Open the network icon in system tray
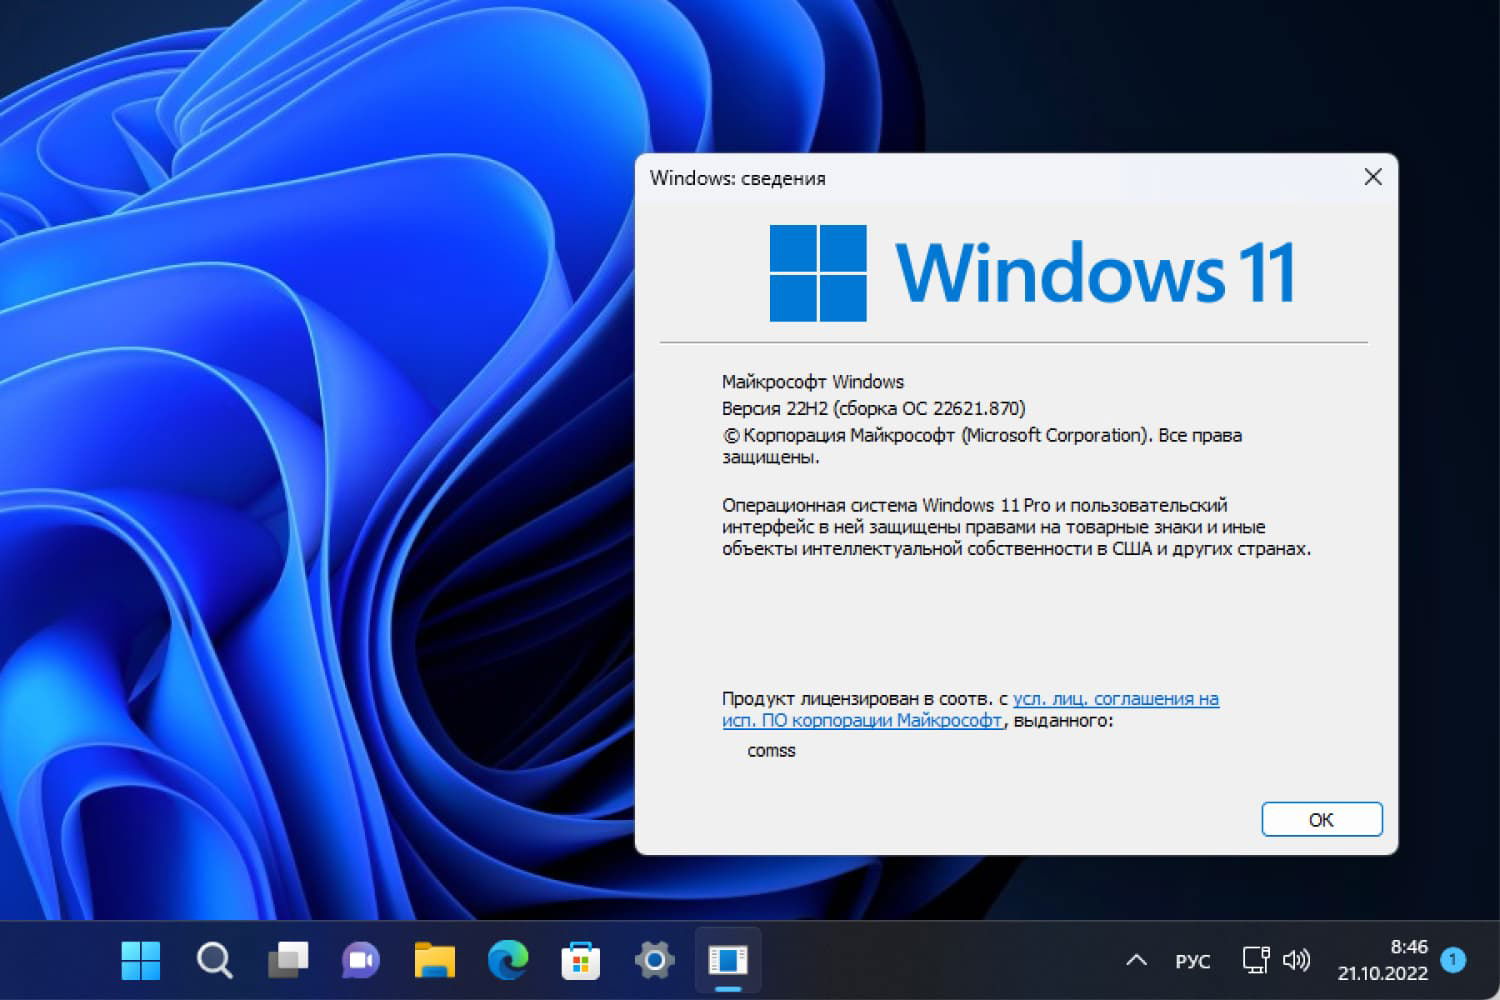Viewport: 1500px width, 1000px height. pos(1256,961)
